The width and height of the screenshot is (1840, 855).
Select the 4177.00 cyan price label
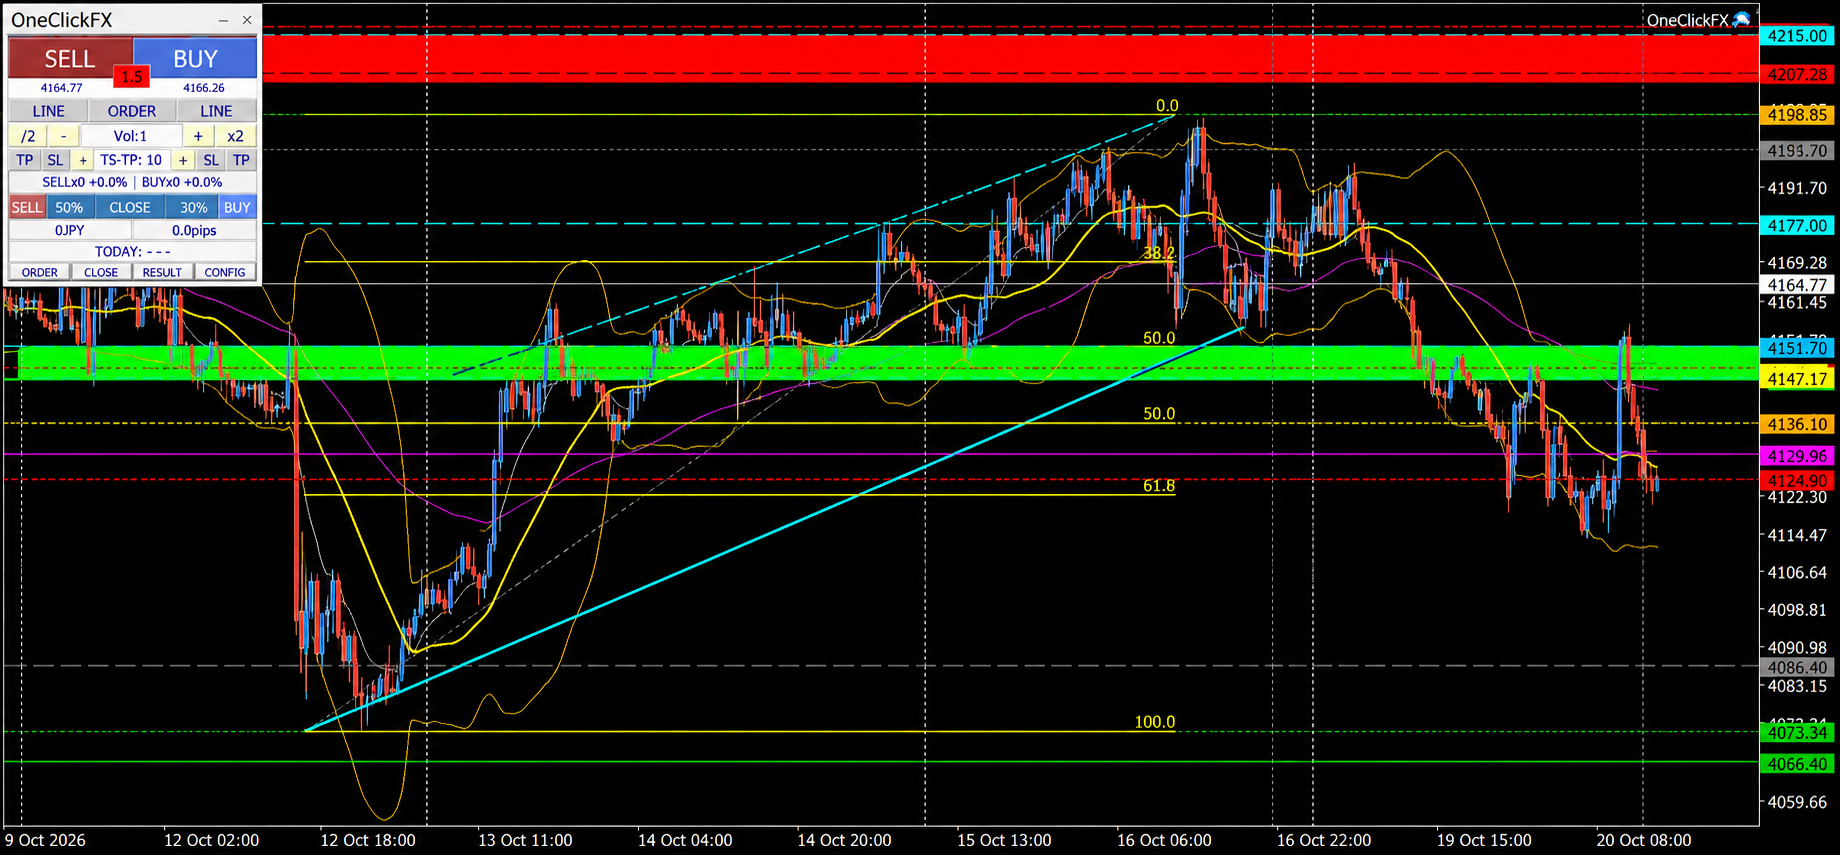point(1797,225)
